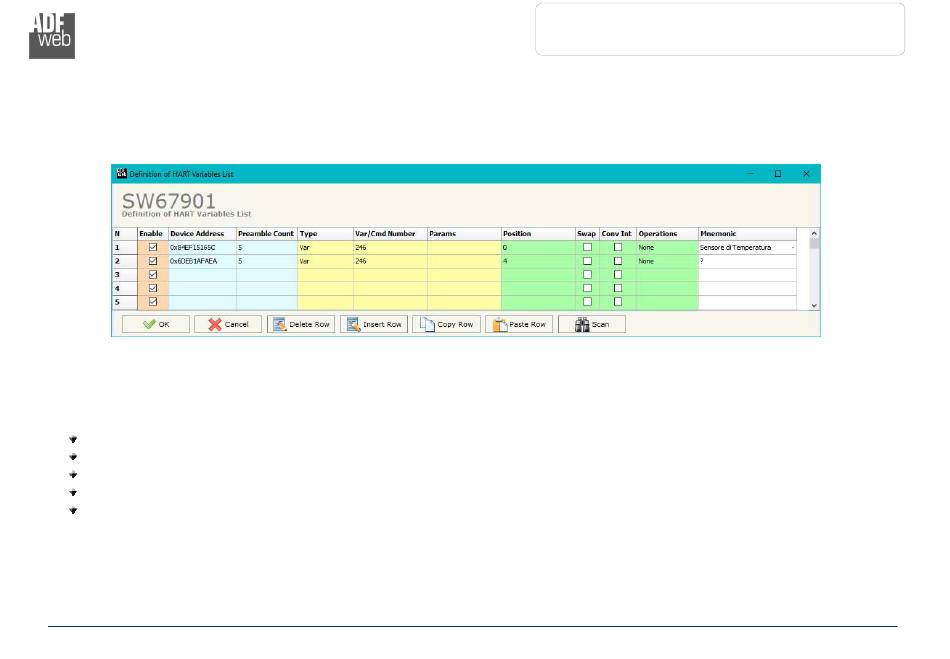950x659 pixels.
Task: Select the Type column header
Action: [325, 234]
